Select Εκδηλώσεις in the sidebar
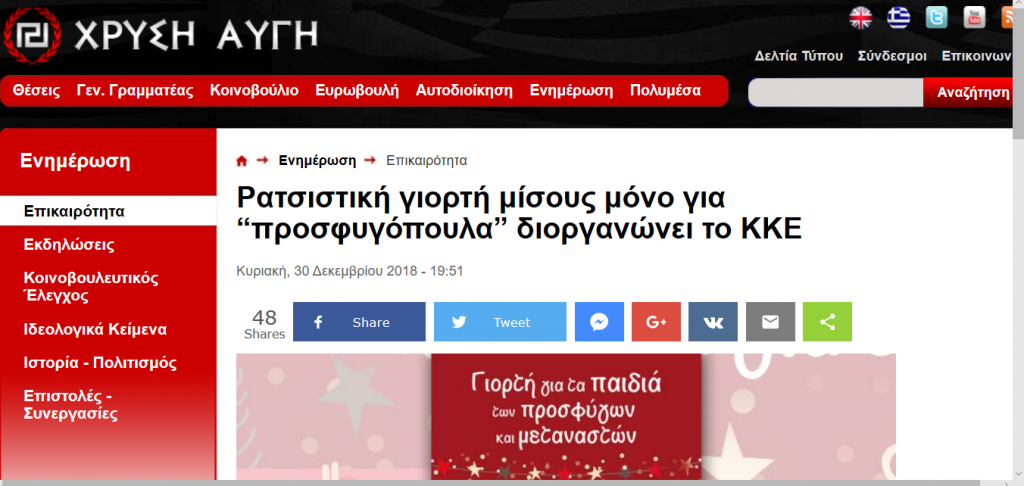Image resolution: width=1024 pixels, height=486 pixels. [69, 245]
